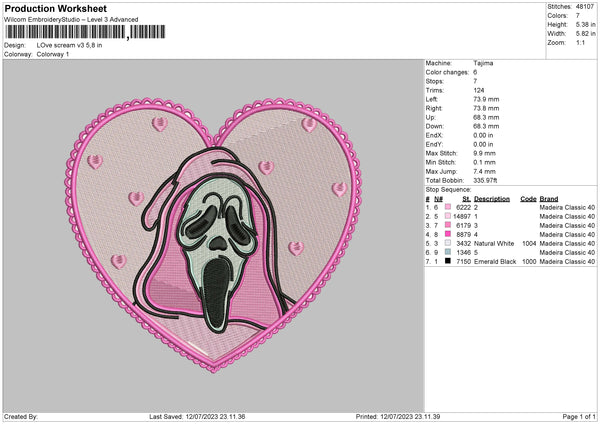Image resolution: width=600 pixels, height=424 pixels.
Task: Click the code '1000' in row 7
Action: (529, 261)
